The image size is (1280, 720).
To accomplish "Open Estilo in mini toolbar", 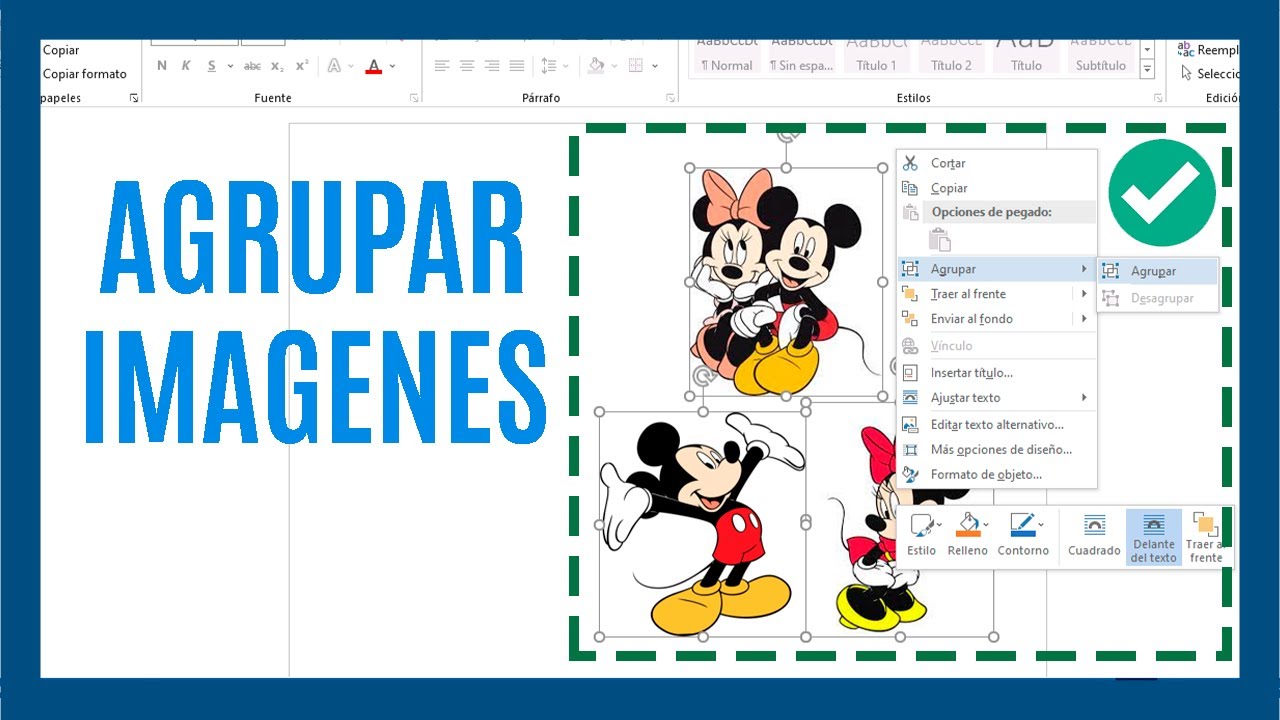I will [922, 536].
